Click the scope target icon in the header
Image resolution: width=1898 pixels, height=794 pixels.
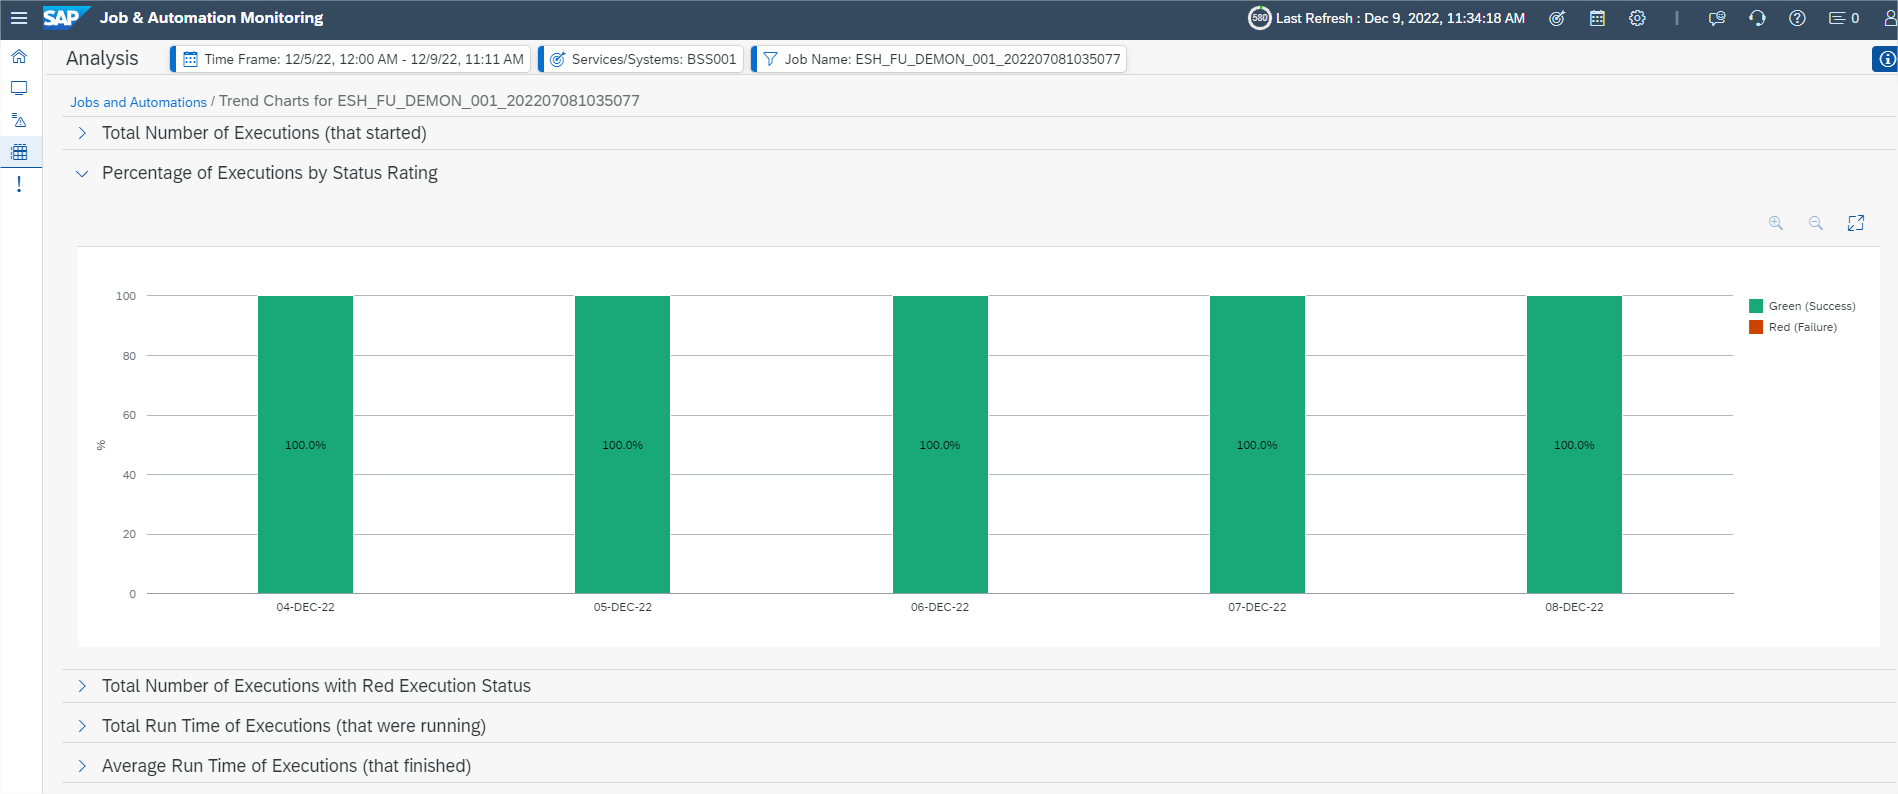tap(1557, 18)
